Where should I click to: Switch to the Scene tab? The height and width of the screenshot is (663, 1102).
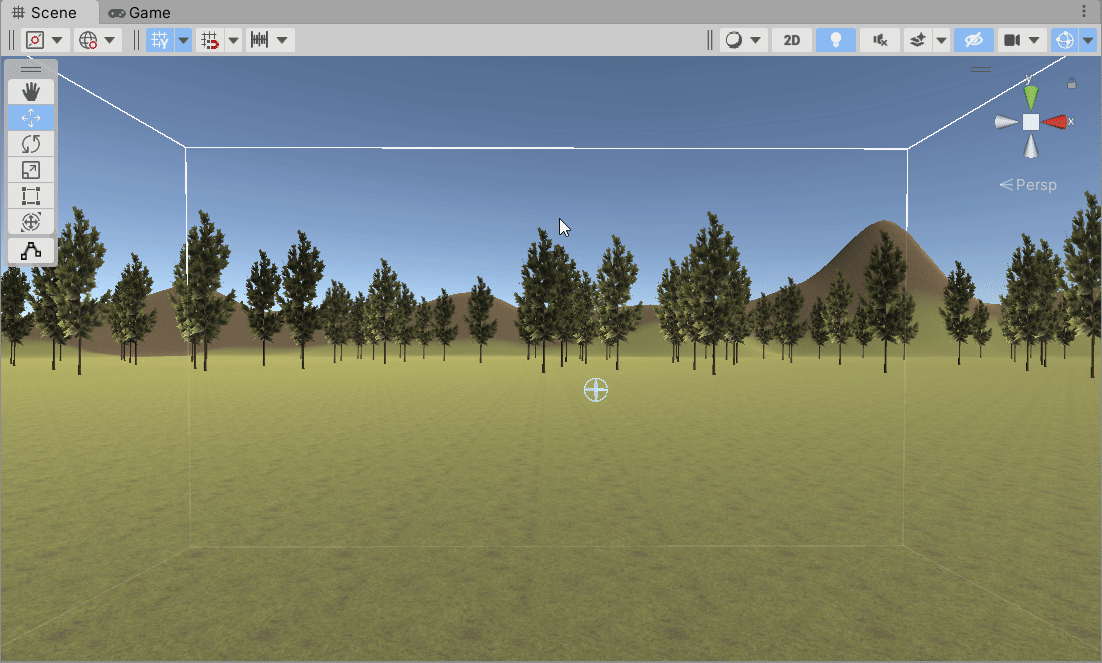[44, 13]
